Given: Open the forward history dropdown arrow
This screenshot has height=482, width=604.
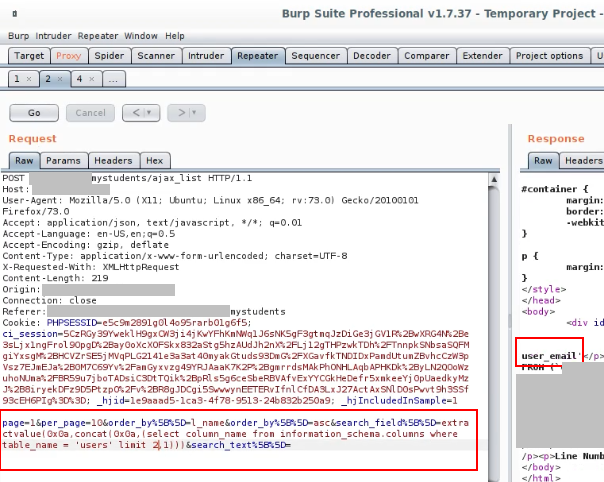Looking at the screenshot, I should [195, 113].
